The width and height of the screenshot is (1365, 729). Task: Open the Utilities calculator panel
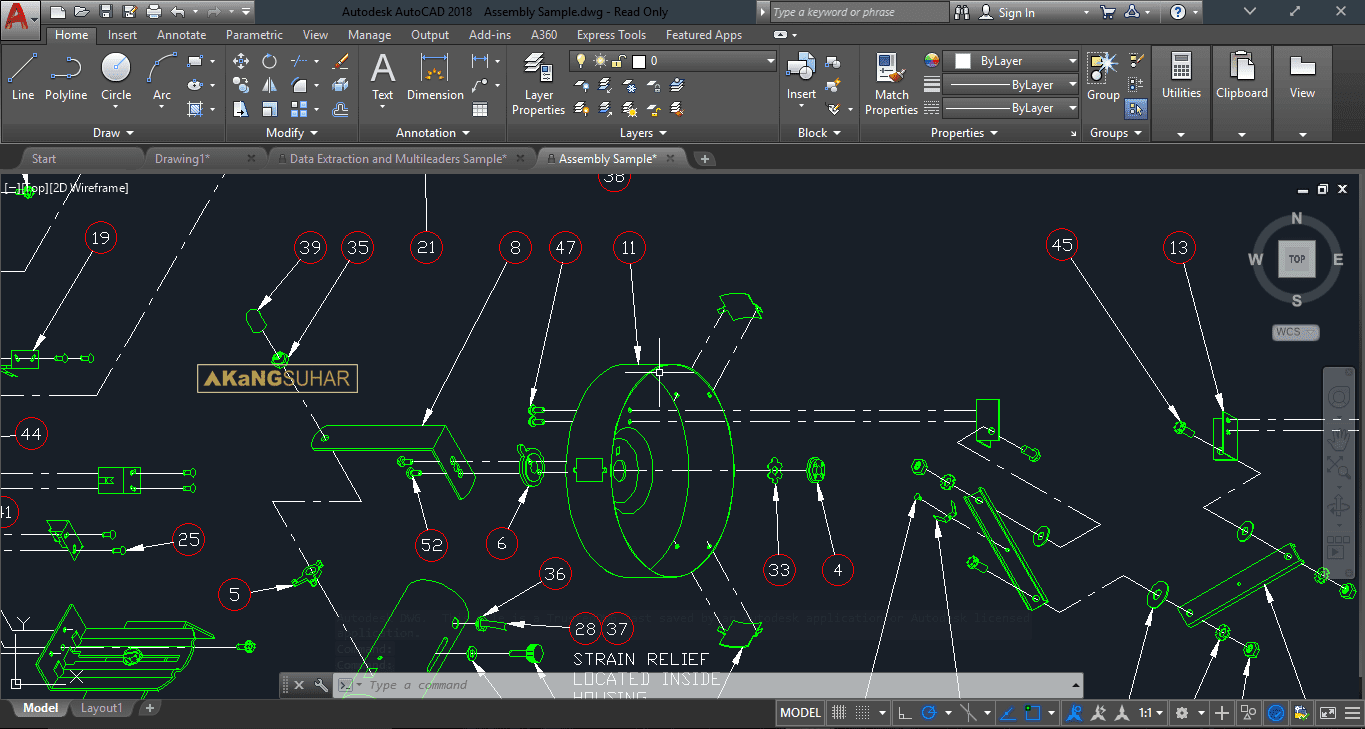(1181, 77)
